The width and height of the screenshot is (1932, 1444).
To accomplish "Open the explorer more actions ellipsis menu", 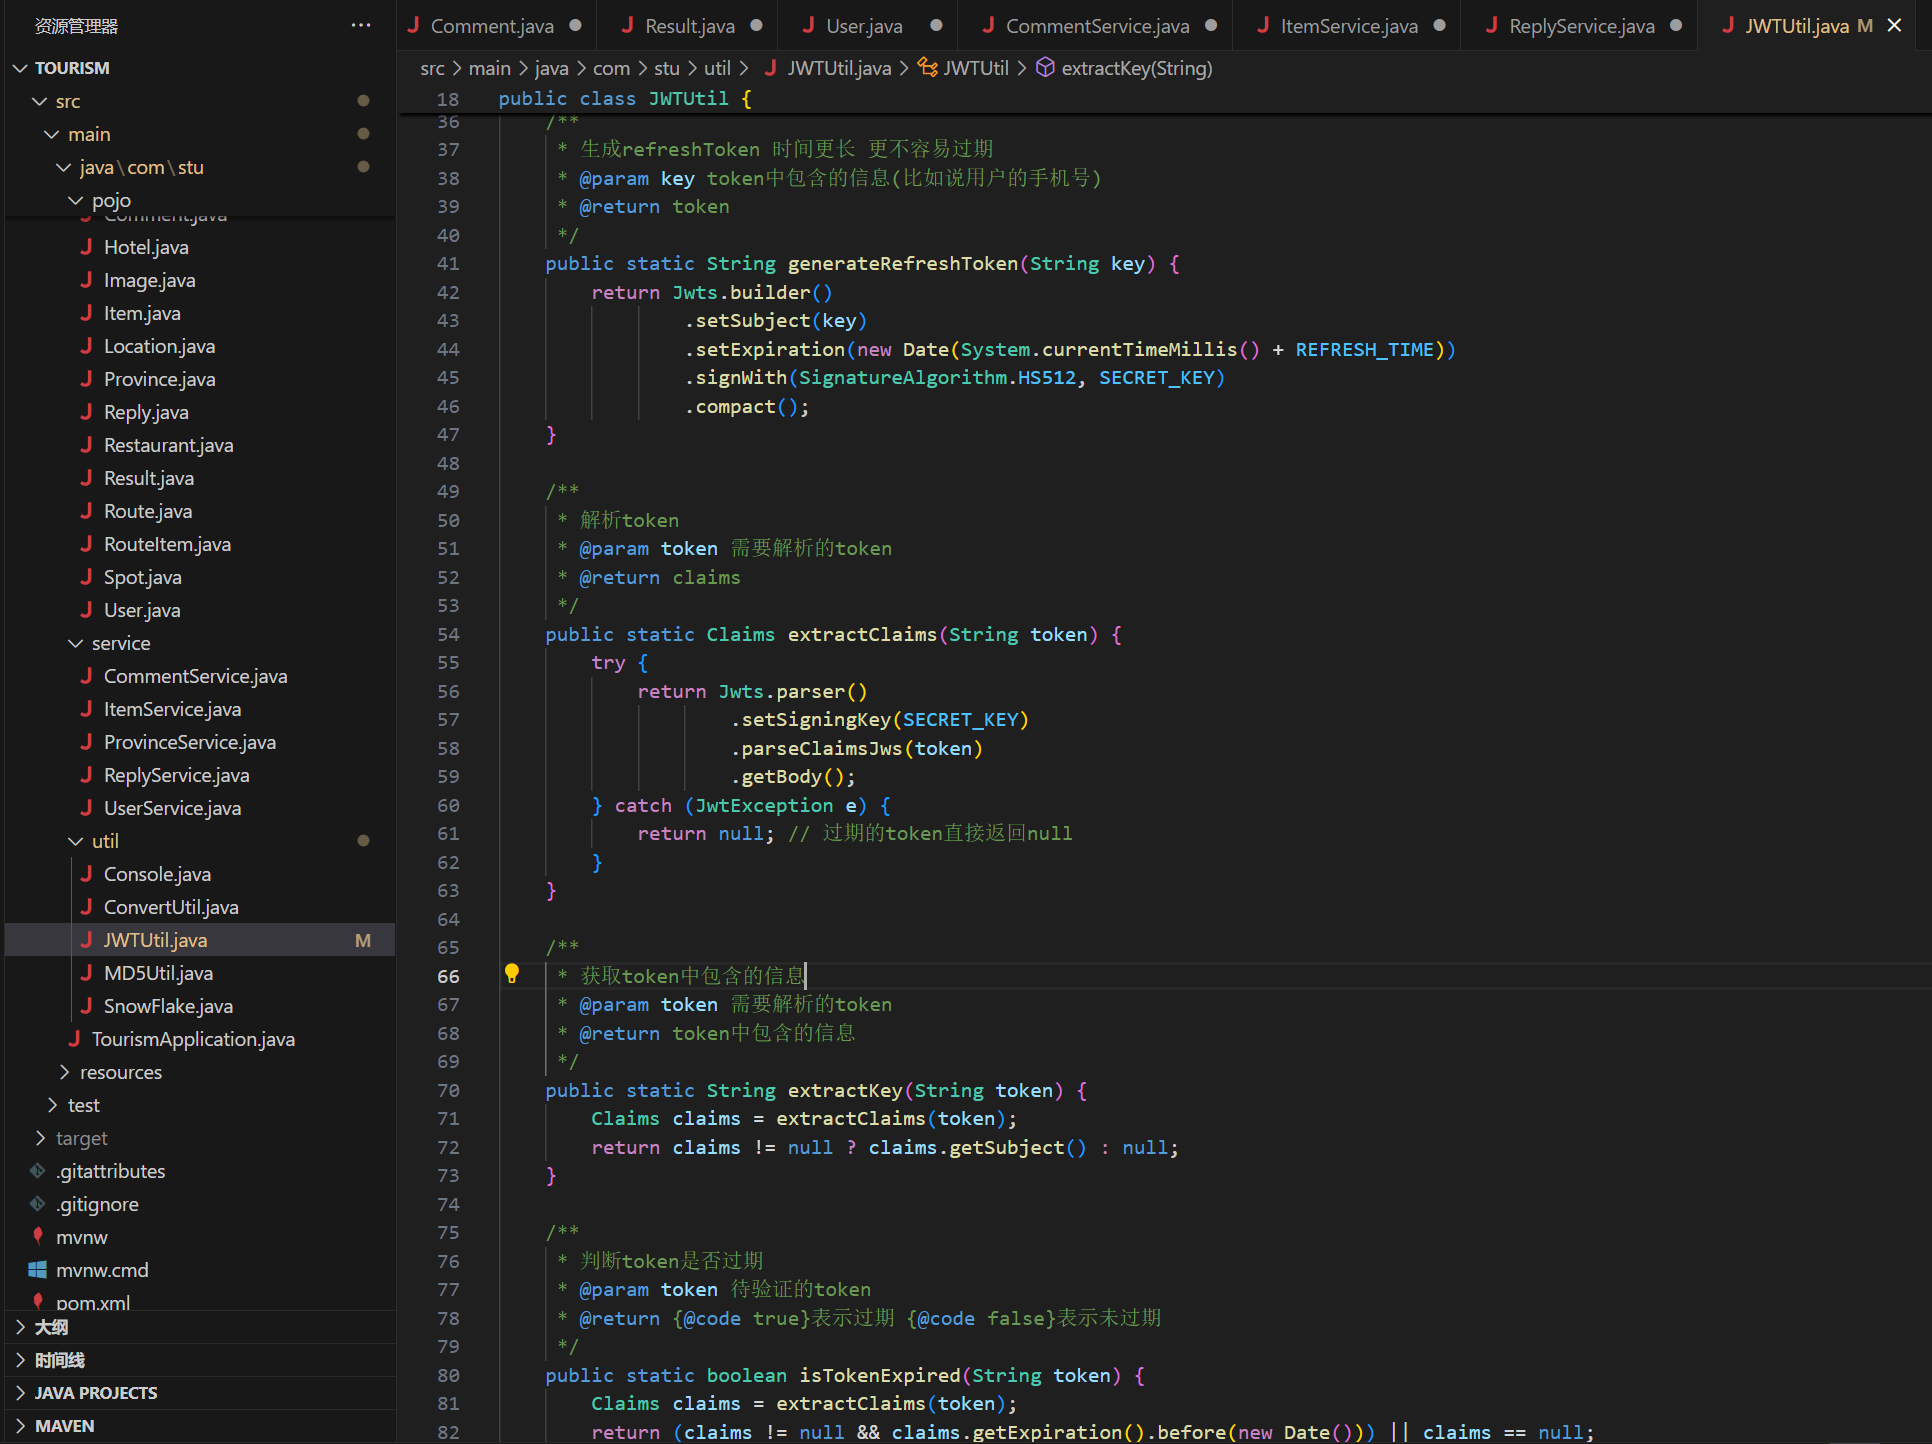I will [x=361, y=25].
